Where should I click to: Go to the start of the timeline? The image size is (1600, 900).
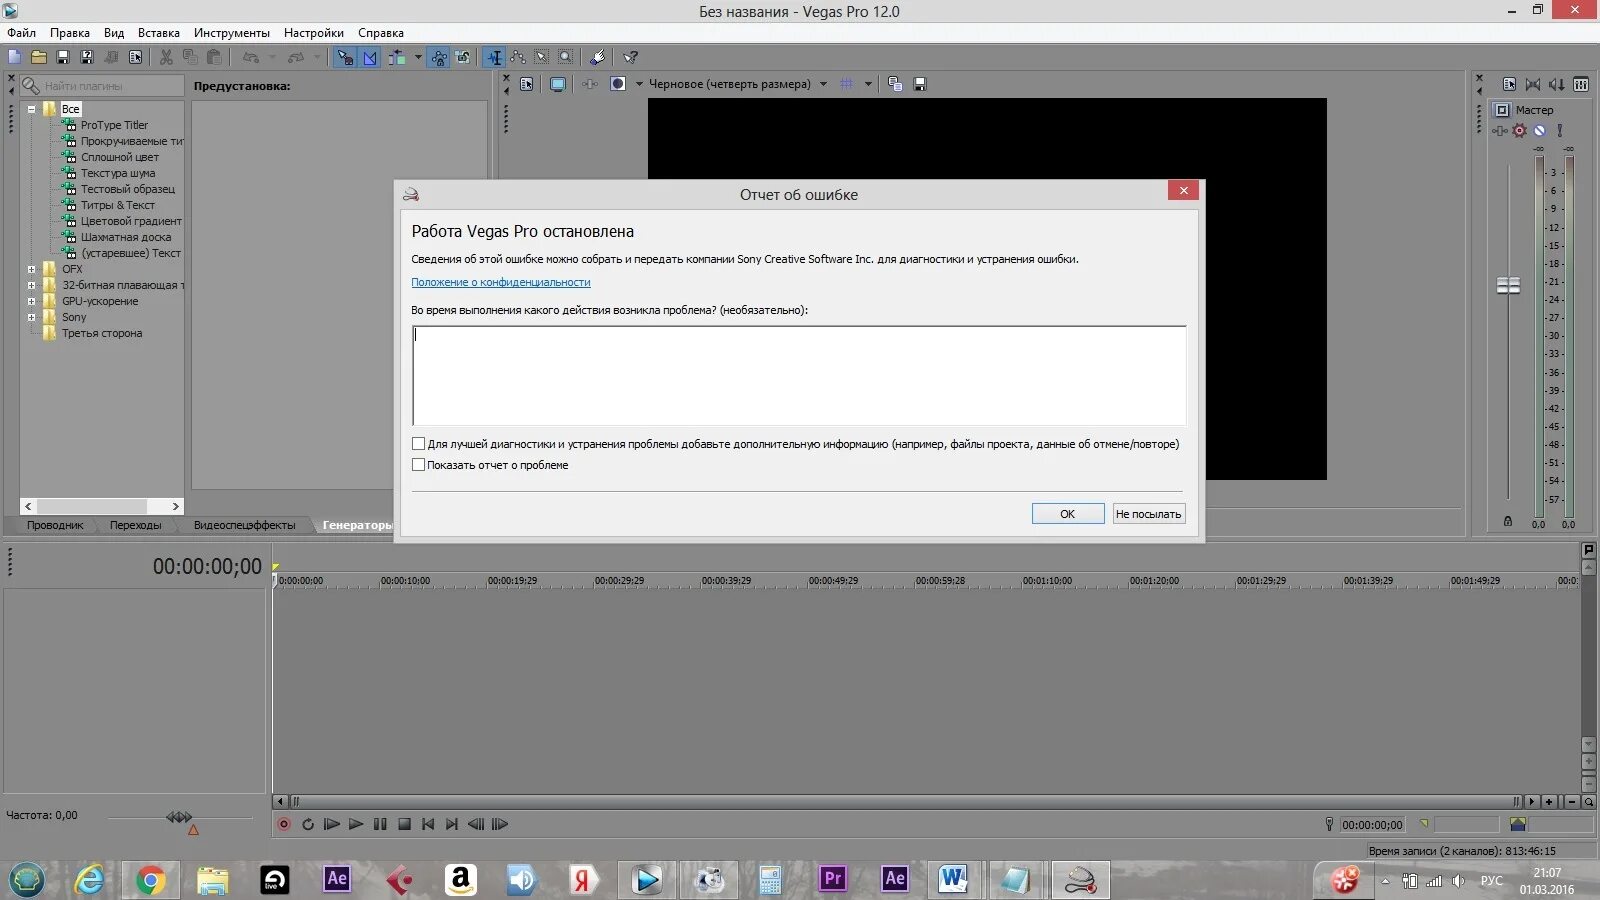(x=428, y=824)
